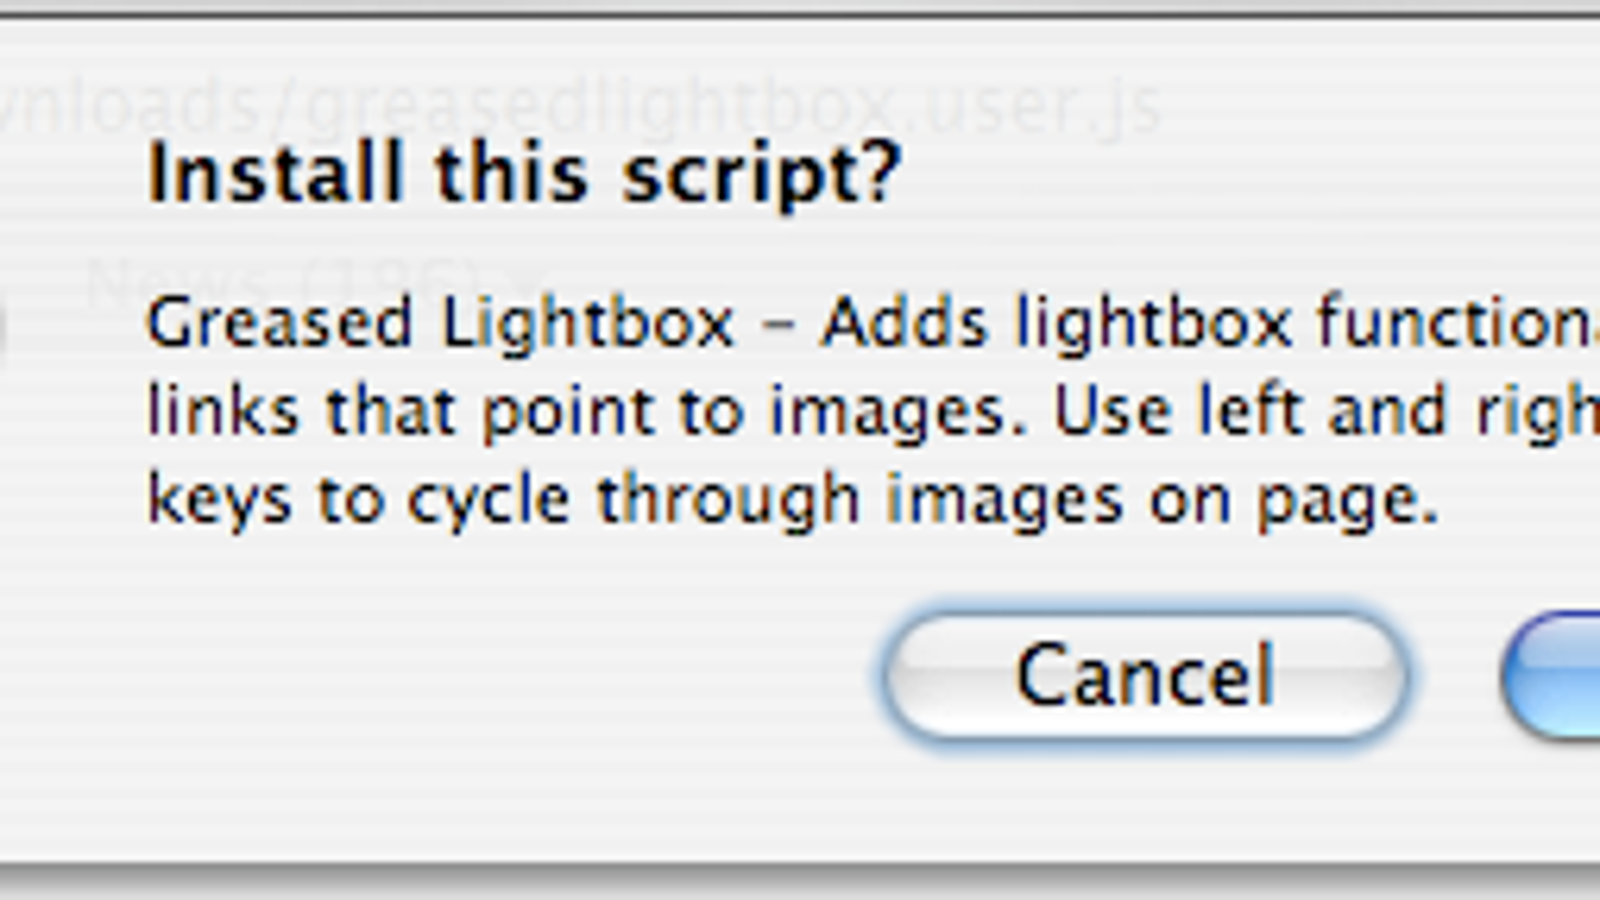Image resolution: width=1600 pixels, height=900 pixels.
Task: Click the blue default button beside Cancel
Action: point(1552,676)
